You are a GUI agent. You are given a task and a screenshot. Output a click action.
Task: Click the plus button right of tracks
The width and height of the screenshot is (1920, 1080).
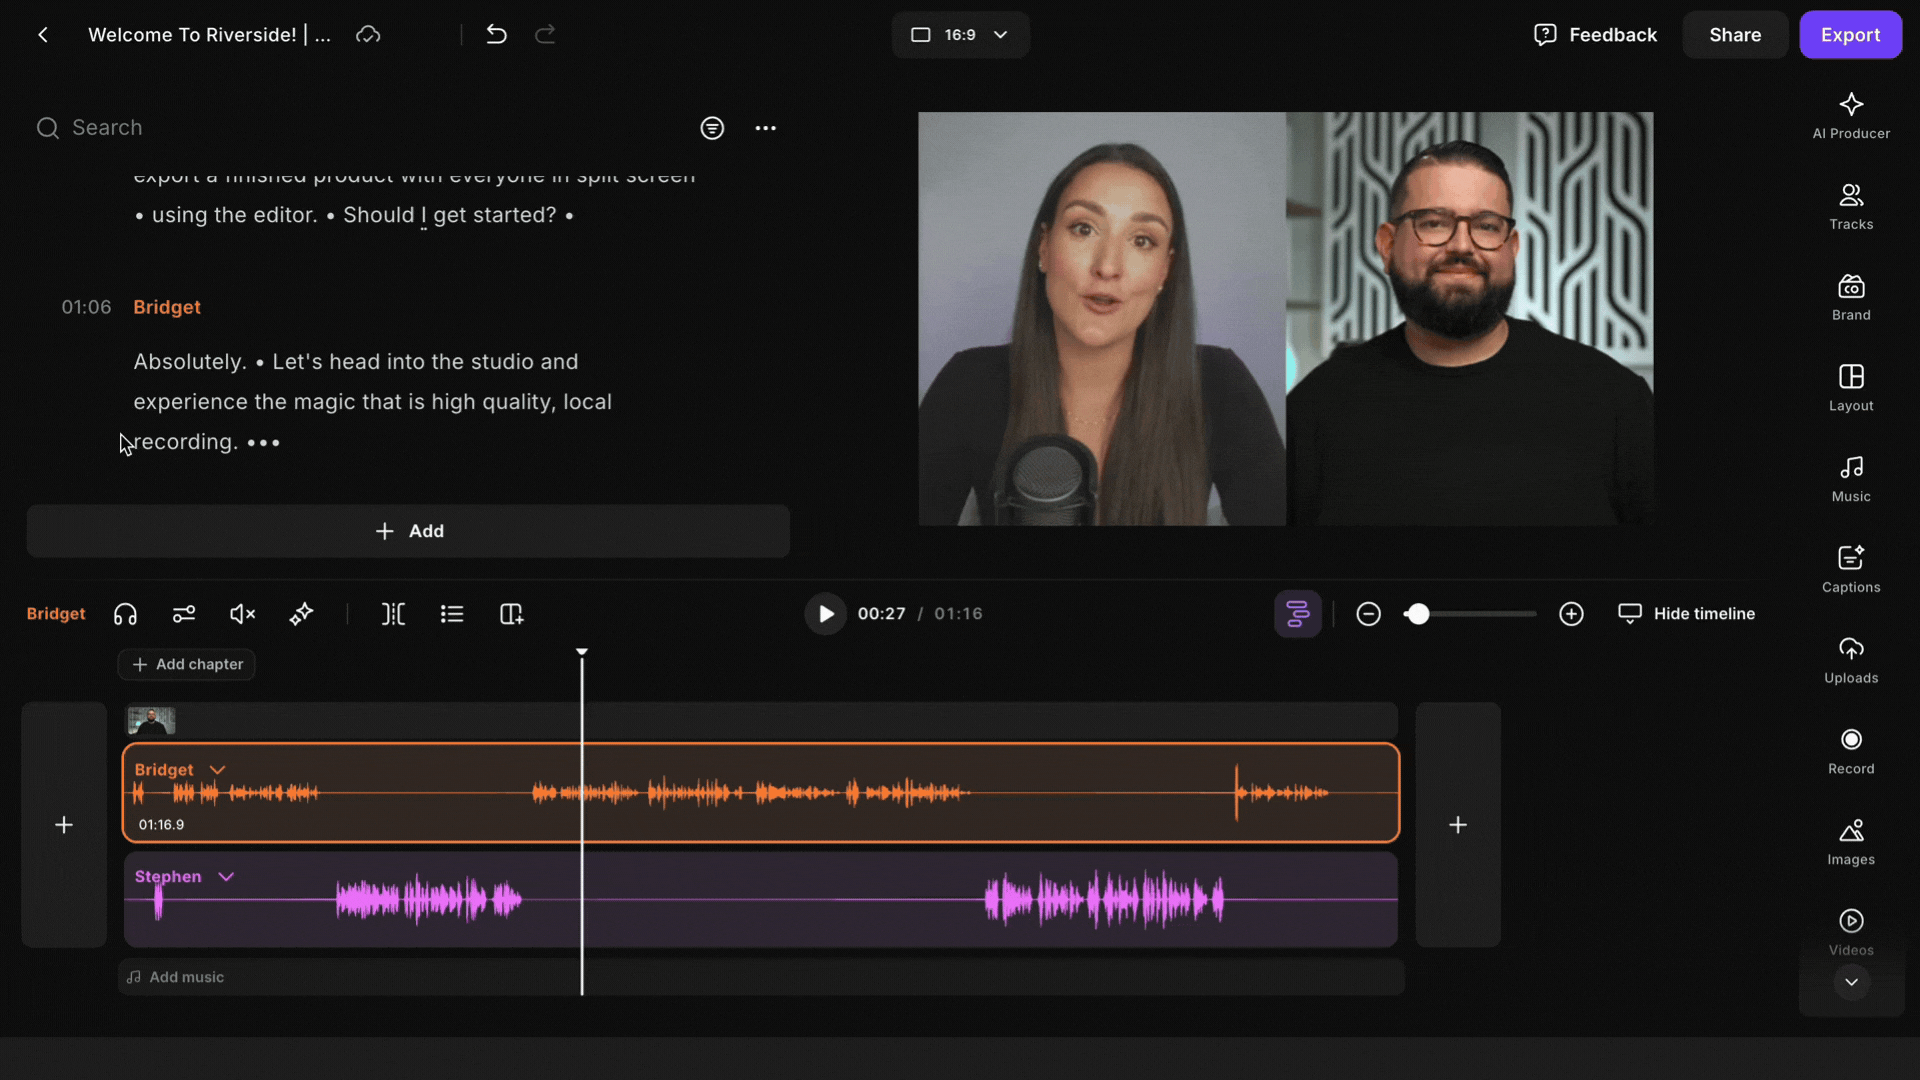pyautogui.click(x=1458, y=825)
